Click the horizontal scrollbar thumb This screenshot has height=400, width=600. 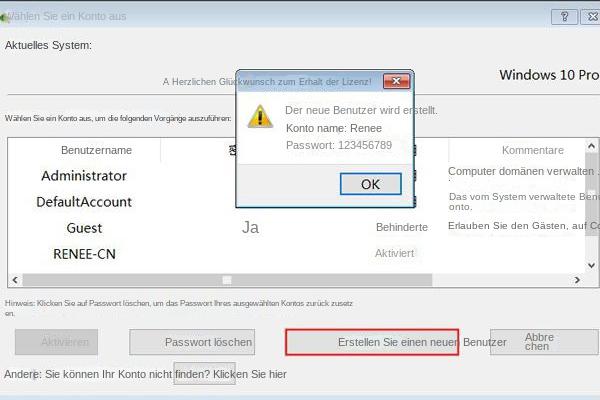[x=227, y=280]
